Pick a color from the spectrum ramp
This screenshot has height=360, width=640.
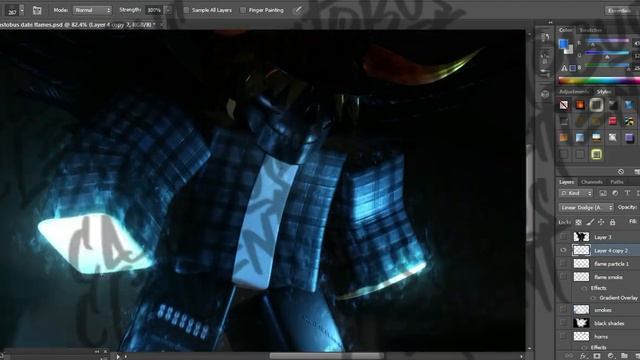click(x=599, y=80)
